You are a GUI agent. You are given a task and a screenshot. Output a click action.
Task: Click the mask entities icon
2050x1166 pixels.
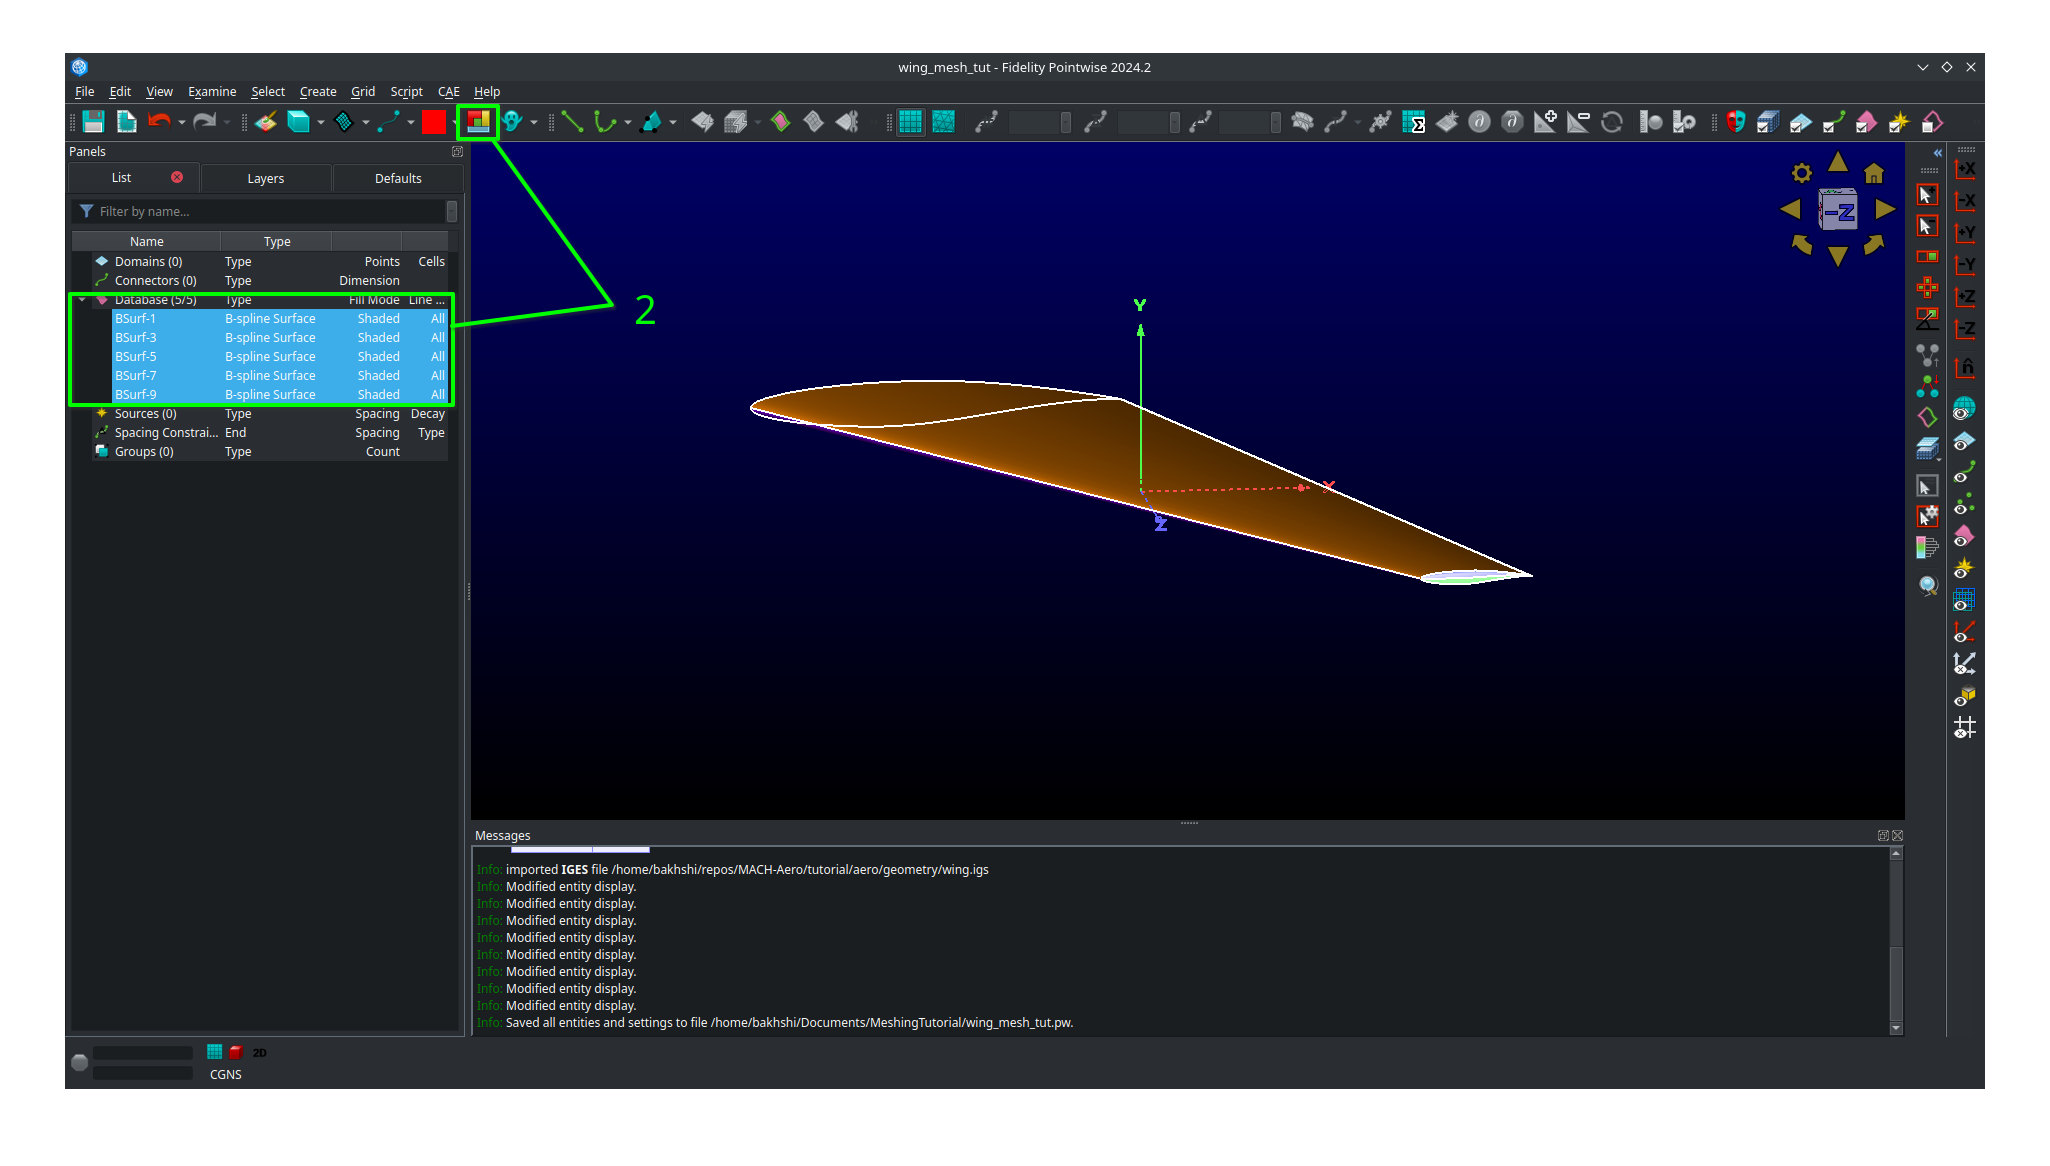(x=1736, y=122)
